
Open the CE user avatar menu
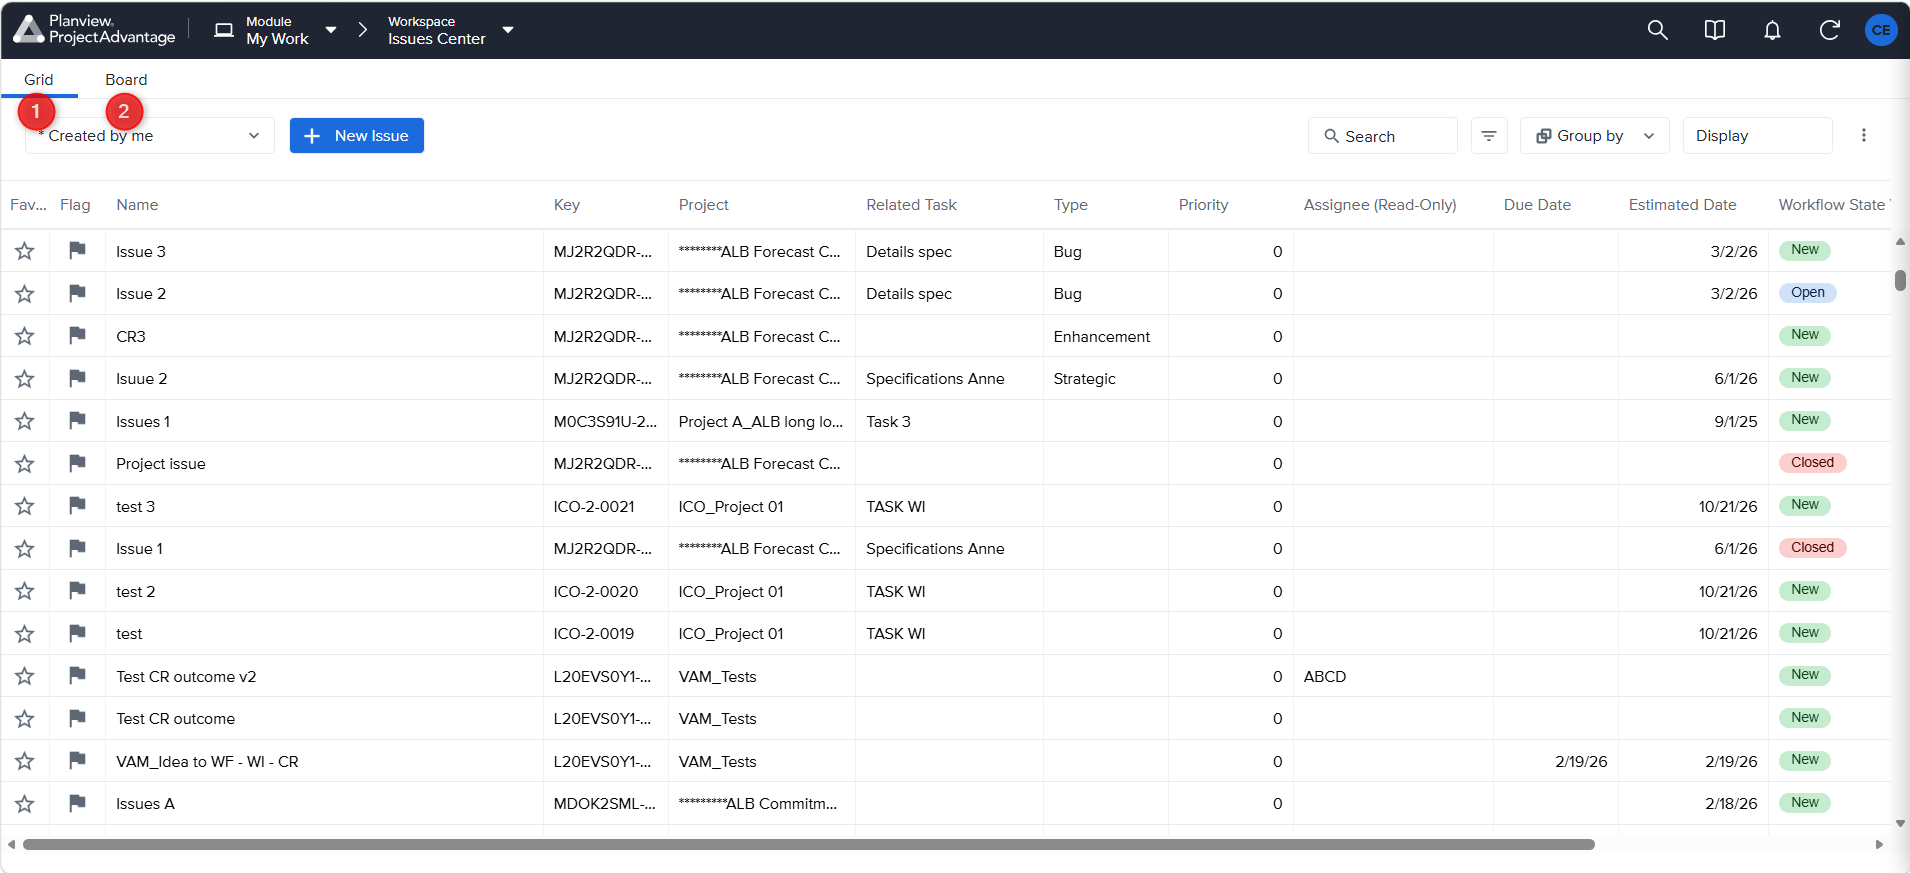pos(1881,30)
